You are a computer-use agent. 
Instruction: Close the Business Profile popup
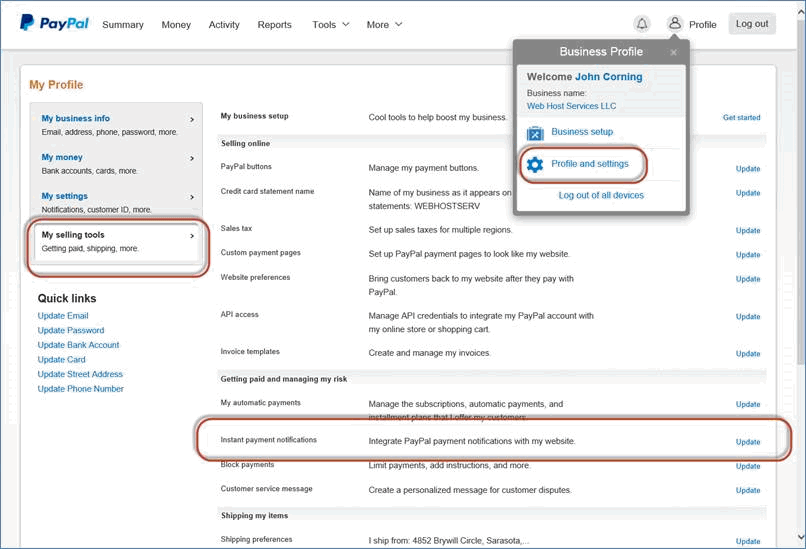click(x=673, y=52)
